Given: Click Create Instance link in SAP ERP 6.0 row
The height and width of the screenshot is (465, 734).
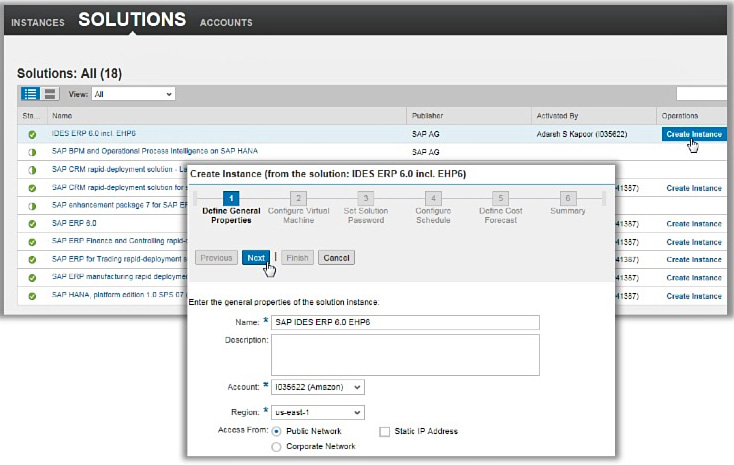Looking at the screenshot, I should [694, 224].
